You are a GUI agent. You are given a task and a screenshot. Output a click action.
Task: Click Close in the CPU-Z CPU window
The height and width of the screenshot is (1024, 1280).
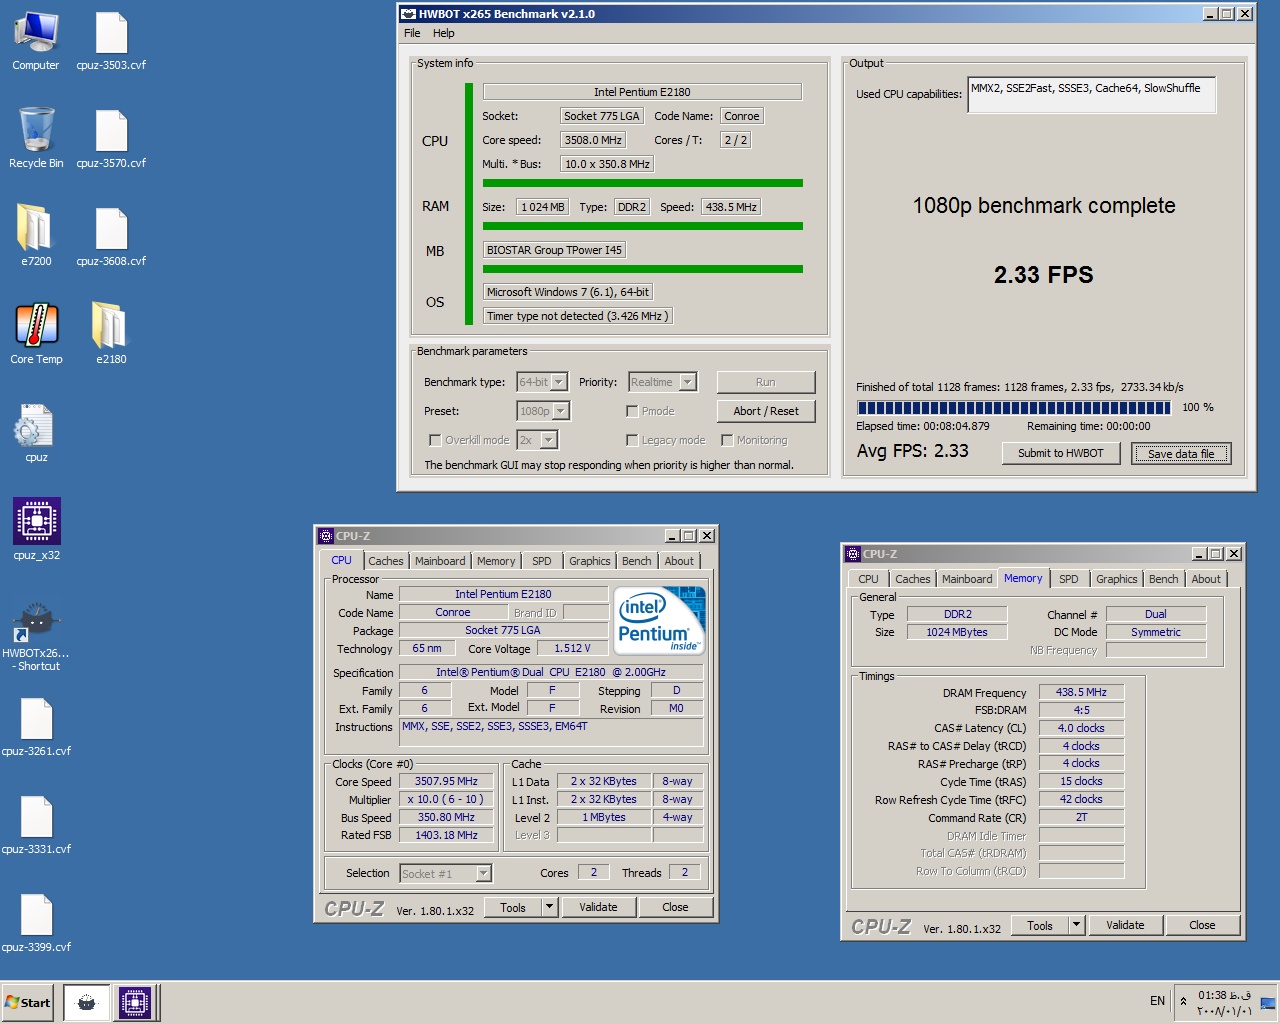click(675, 907)
